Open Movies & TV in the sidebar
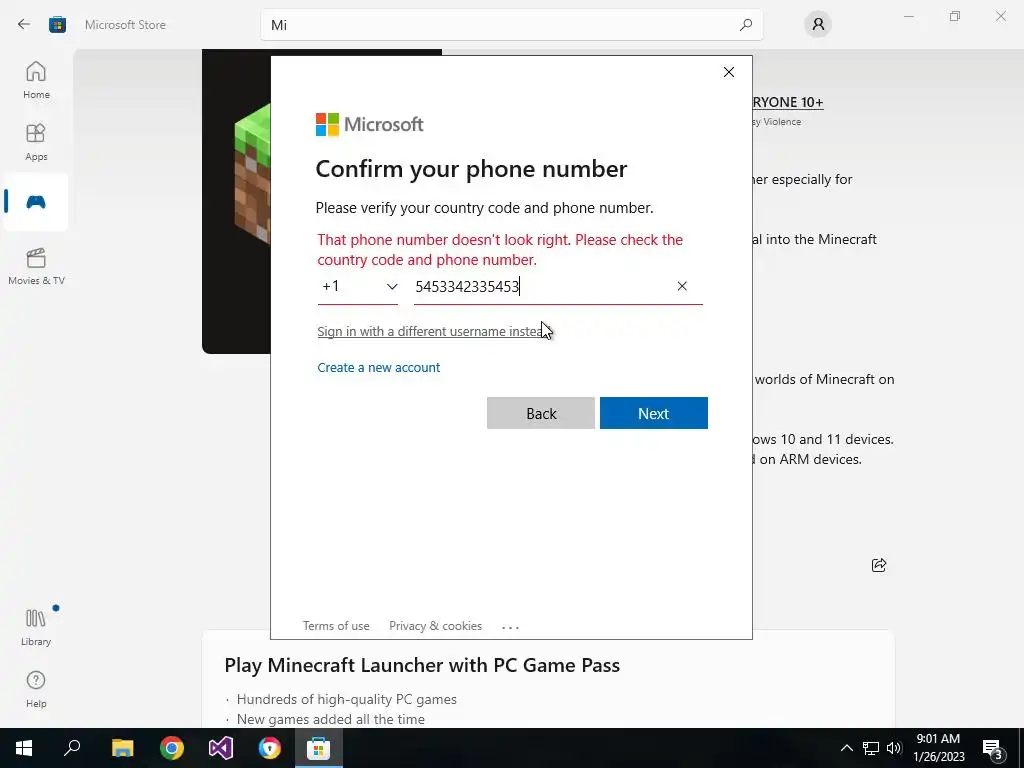Image resolution: width=1024 pixels, height=768 pixels. tap(36, 266)
